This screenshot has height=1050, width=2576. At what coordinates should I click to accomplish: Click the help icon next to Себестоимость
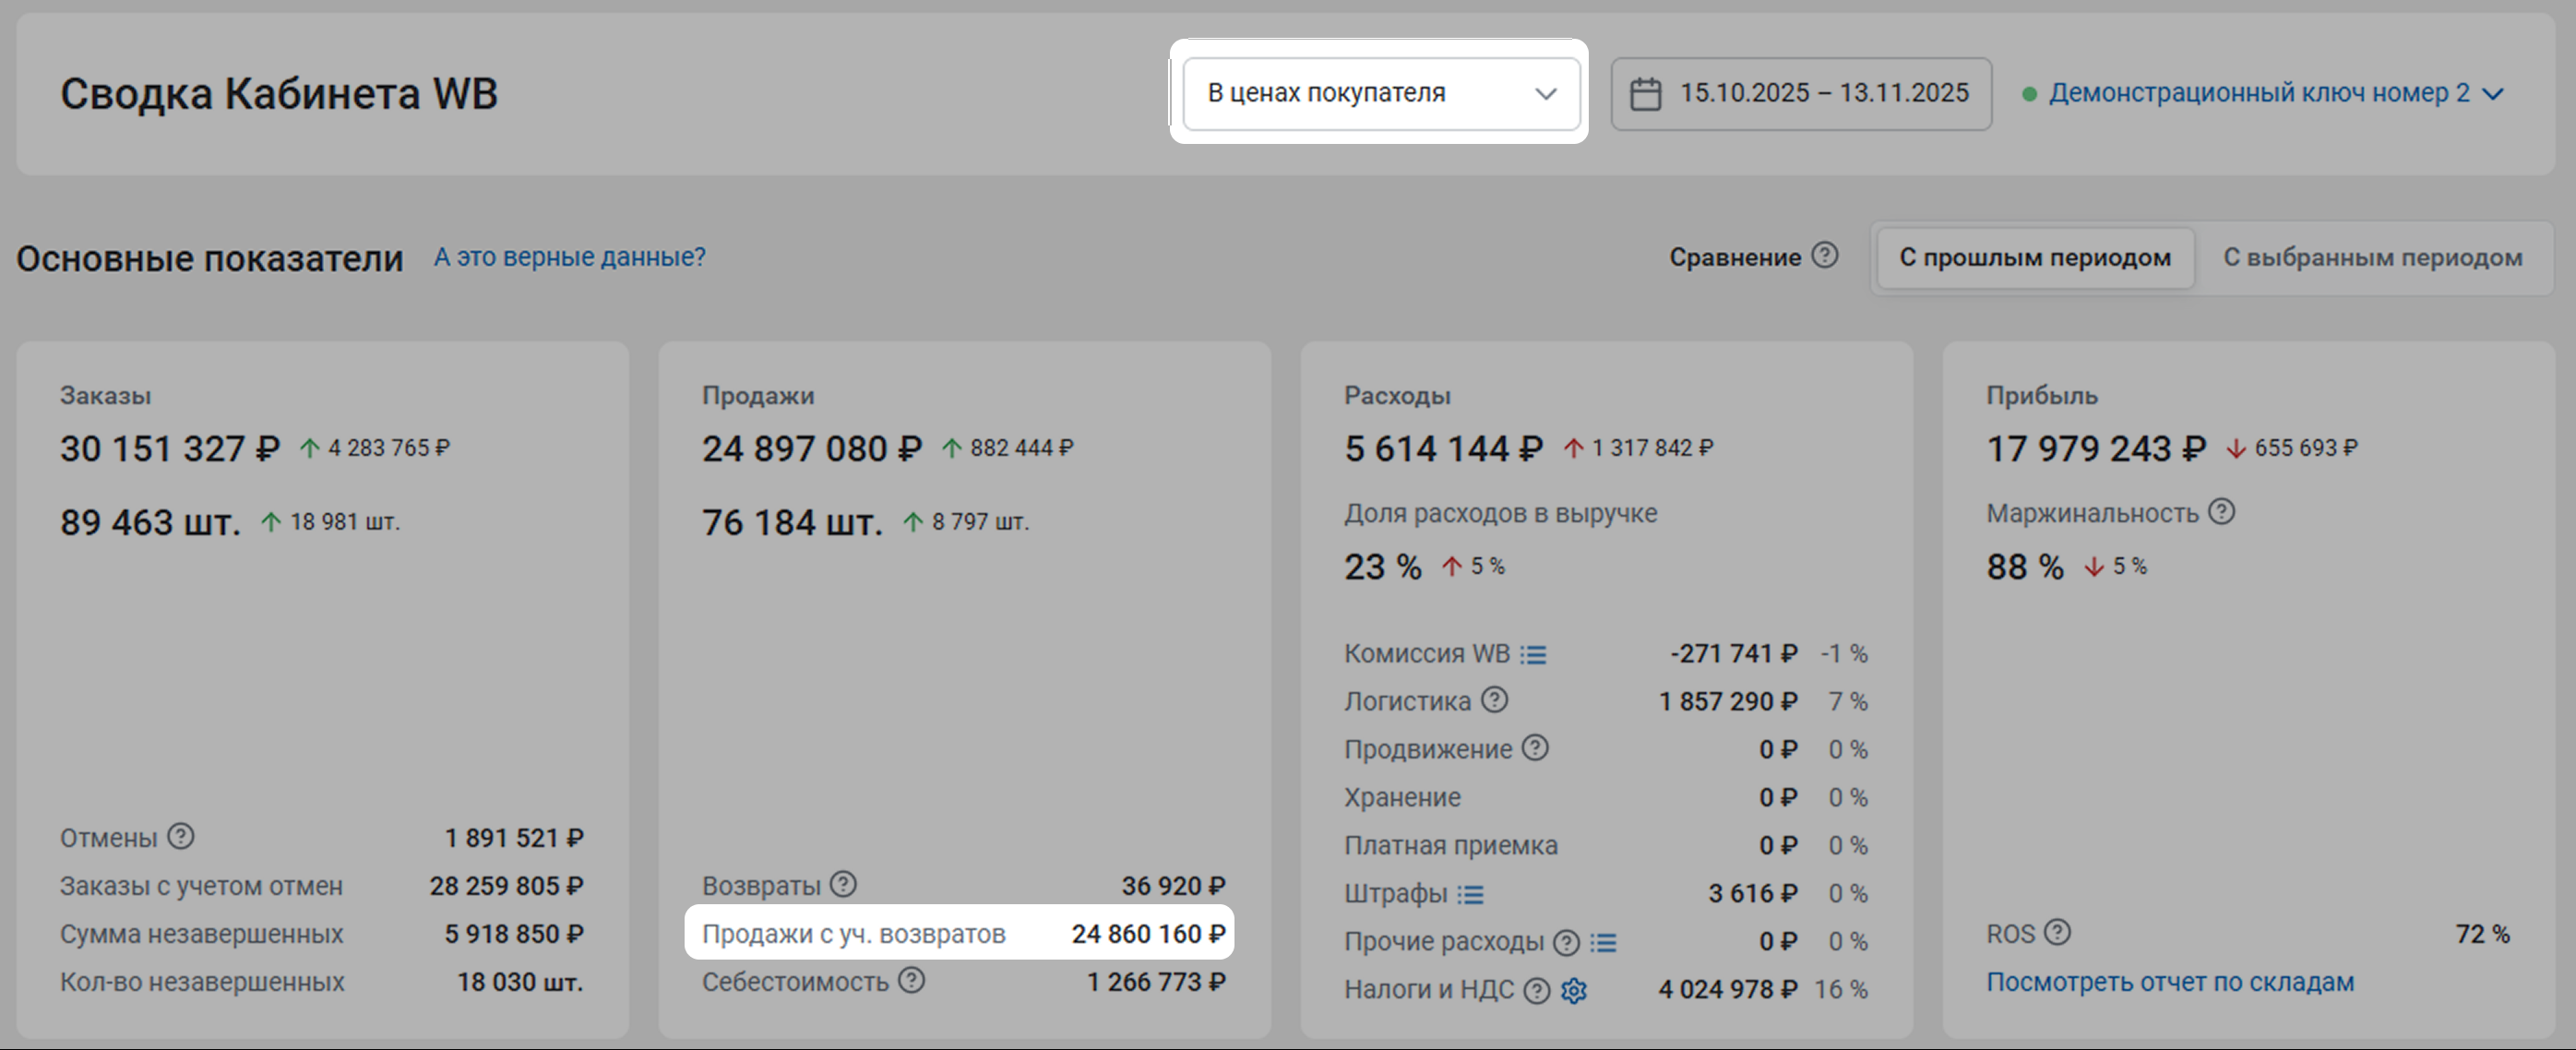[x=911, y=980]
